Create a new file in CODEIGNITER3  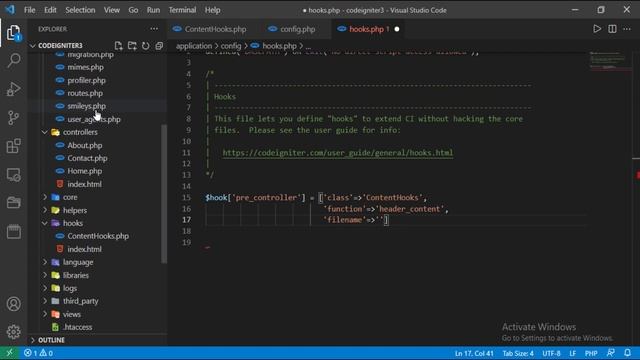point(118,45)
